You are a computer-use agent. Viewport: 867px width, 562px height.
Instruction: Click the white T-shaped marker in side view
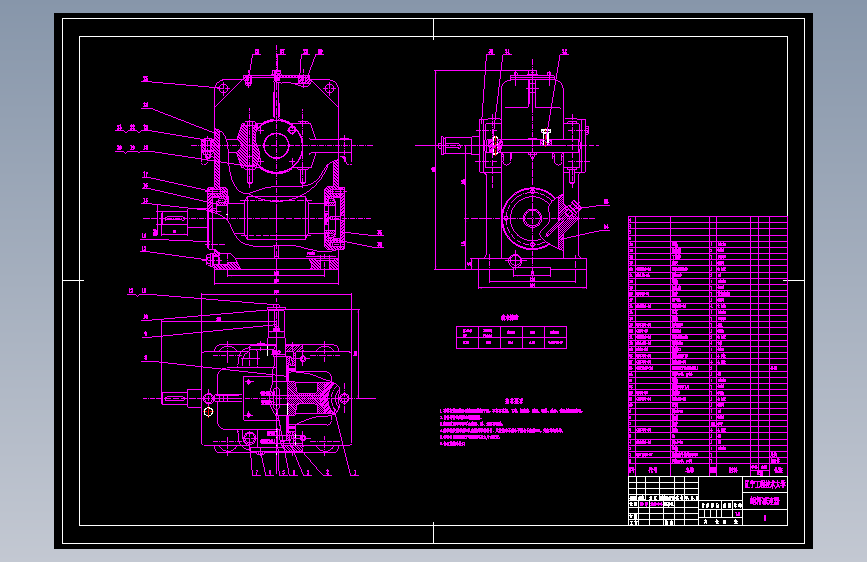pyautogui.click(x=546, y=136)
